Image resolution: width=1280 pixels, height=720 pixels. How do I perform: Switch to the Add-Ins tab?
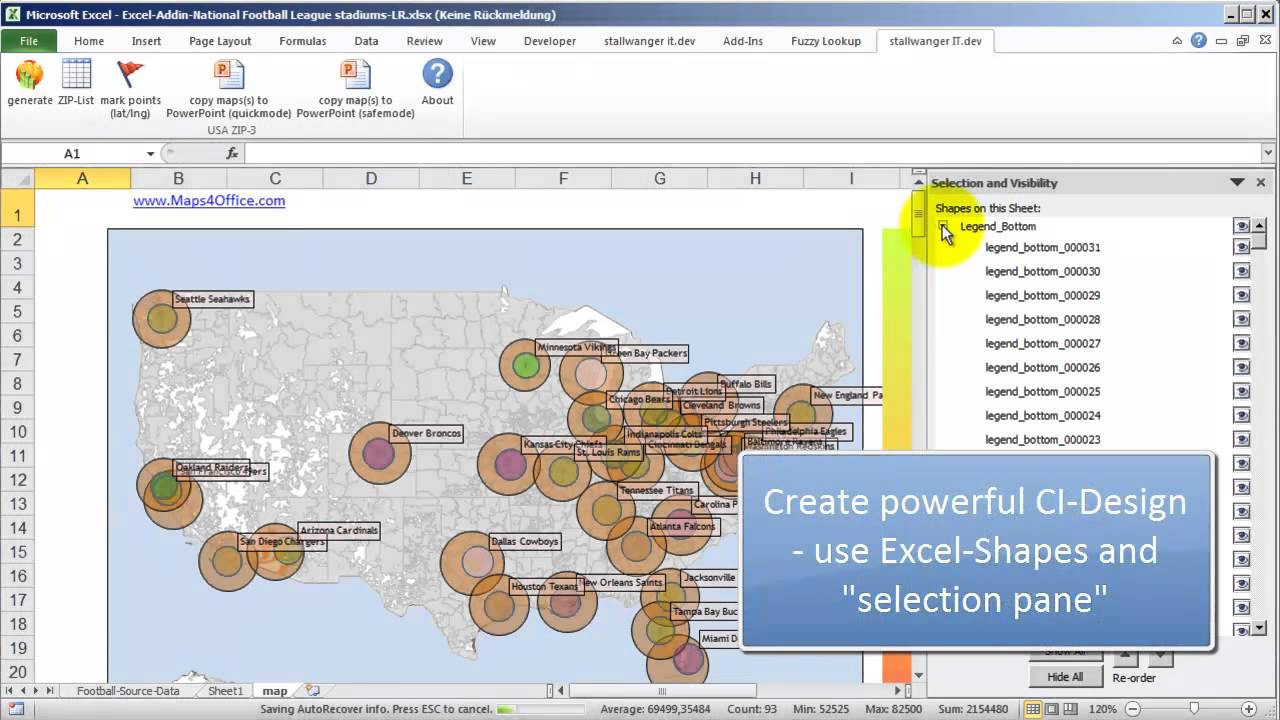[x=743, y=41]
